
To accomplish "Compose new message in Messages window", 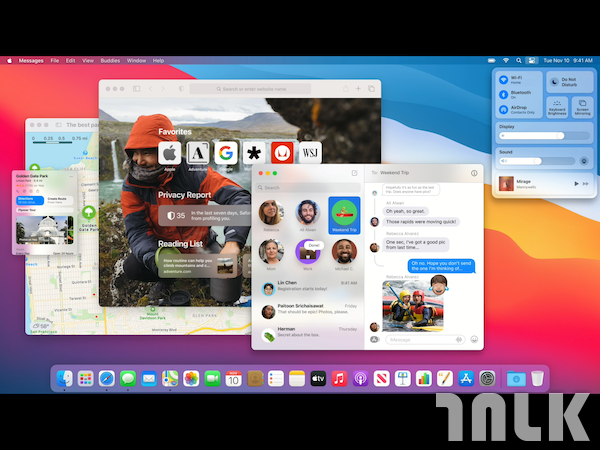I will (354, 173).
